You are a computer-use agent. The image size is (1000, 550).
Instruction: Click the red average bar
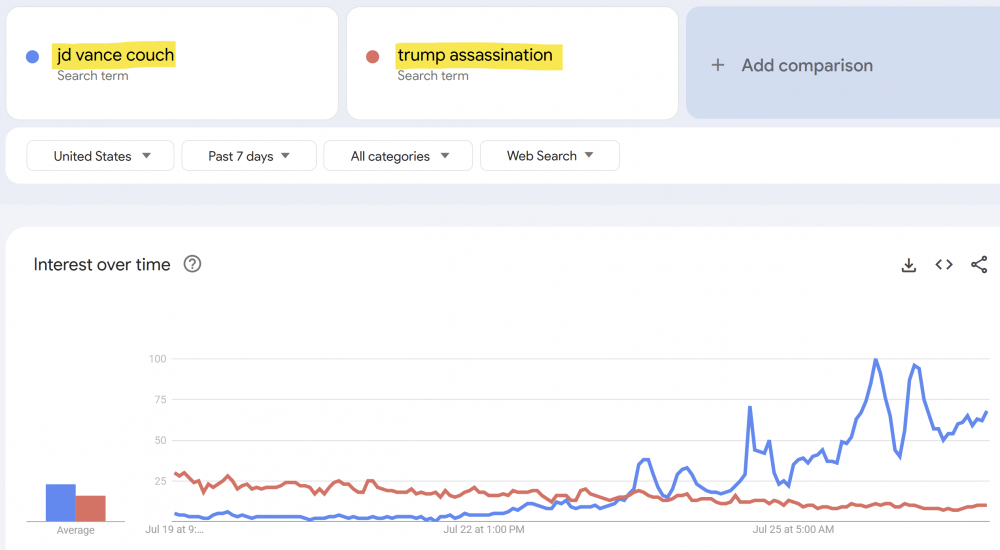[x=91, y=508]
